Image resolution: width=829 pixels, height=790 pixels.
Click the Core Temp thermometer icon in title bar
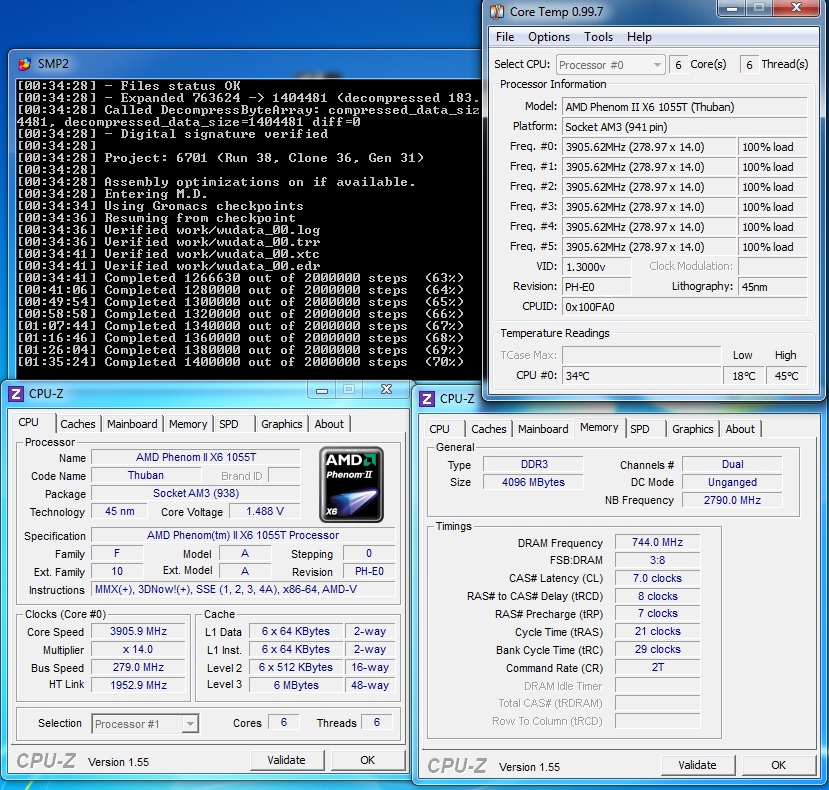point(497,11)
